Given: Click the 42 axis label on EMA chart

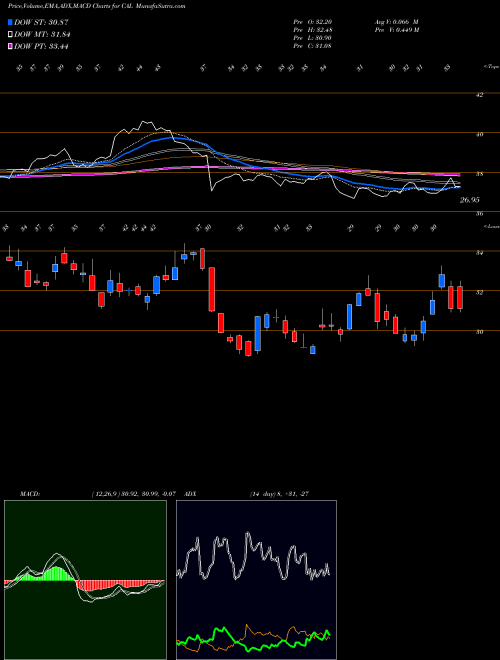Looking at the screenshot, I should point(479,95).
